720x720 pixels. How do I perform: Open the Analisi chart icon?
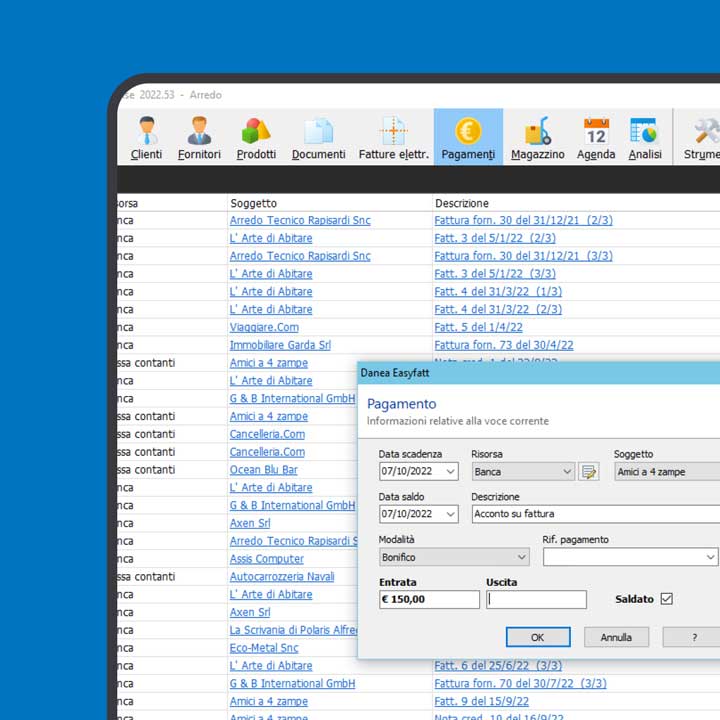tap(644, 131)
